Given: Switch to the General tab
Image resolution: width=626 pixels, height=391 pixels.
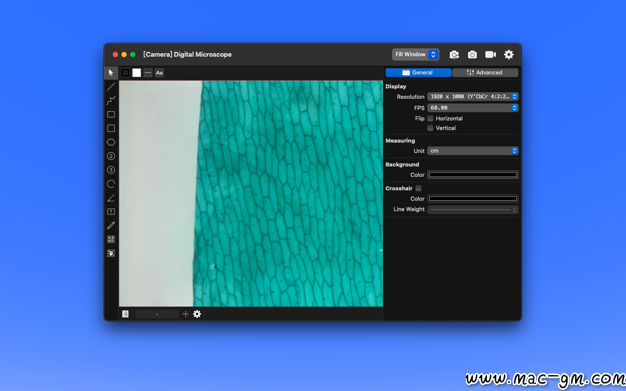Looking at the screenshot, I should point(418,73).
